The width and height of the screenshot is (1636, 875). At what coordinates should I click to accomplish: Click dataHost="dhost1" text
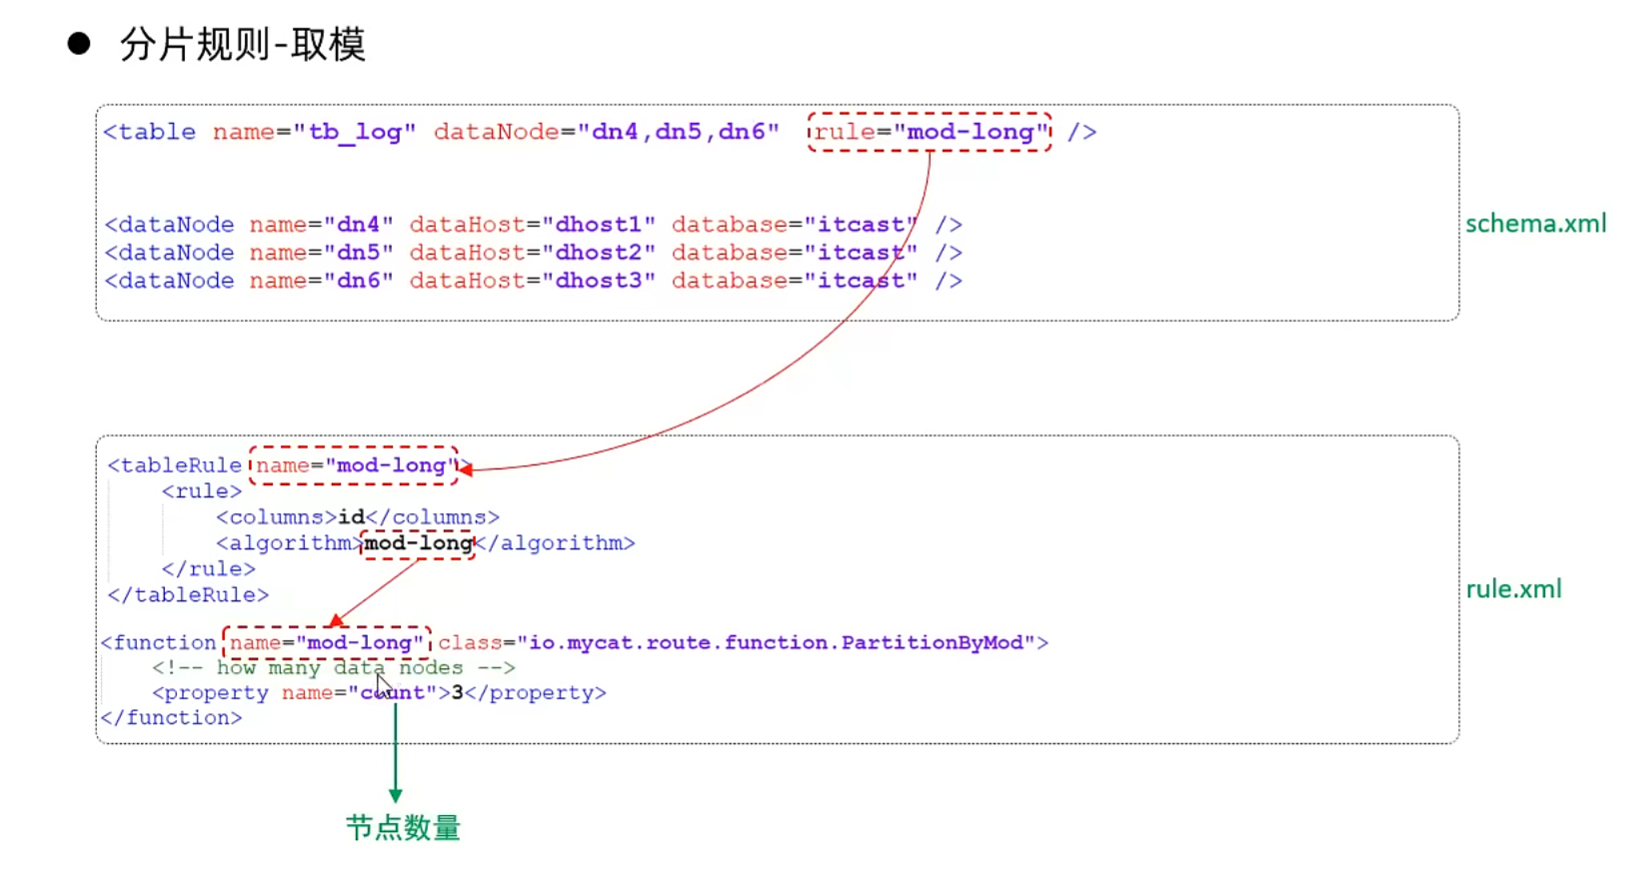[x=532, y=224]
